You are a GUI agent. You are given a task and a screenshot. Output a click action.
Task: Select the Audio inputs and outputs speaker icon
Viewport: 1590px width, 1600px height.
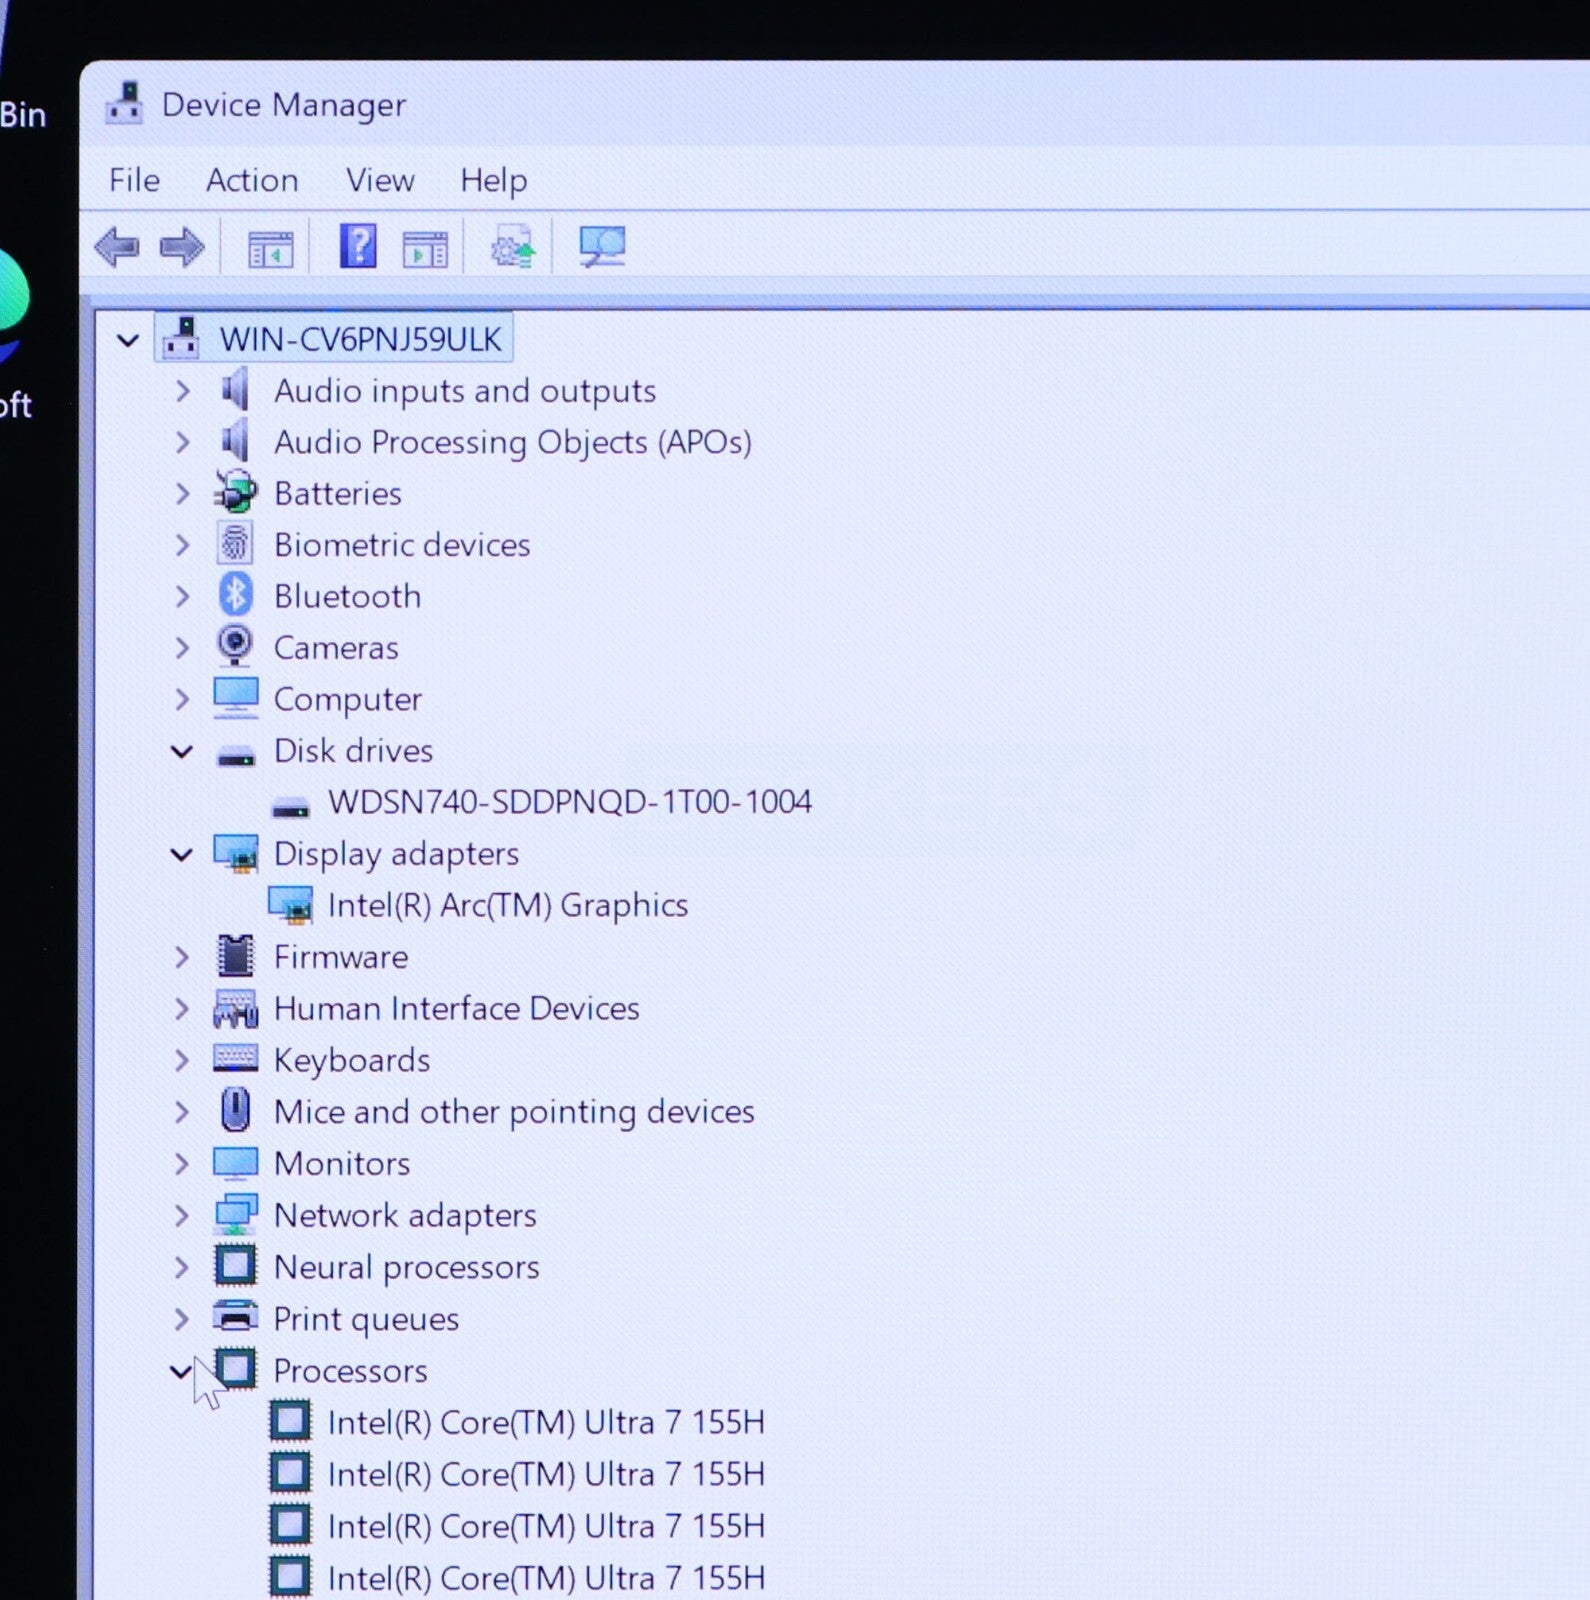click(235, 389)
